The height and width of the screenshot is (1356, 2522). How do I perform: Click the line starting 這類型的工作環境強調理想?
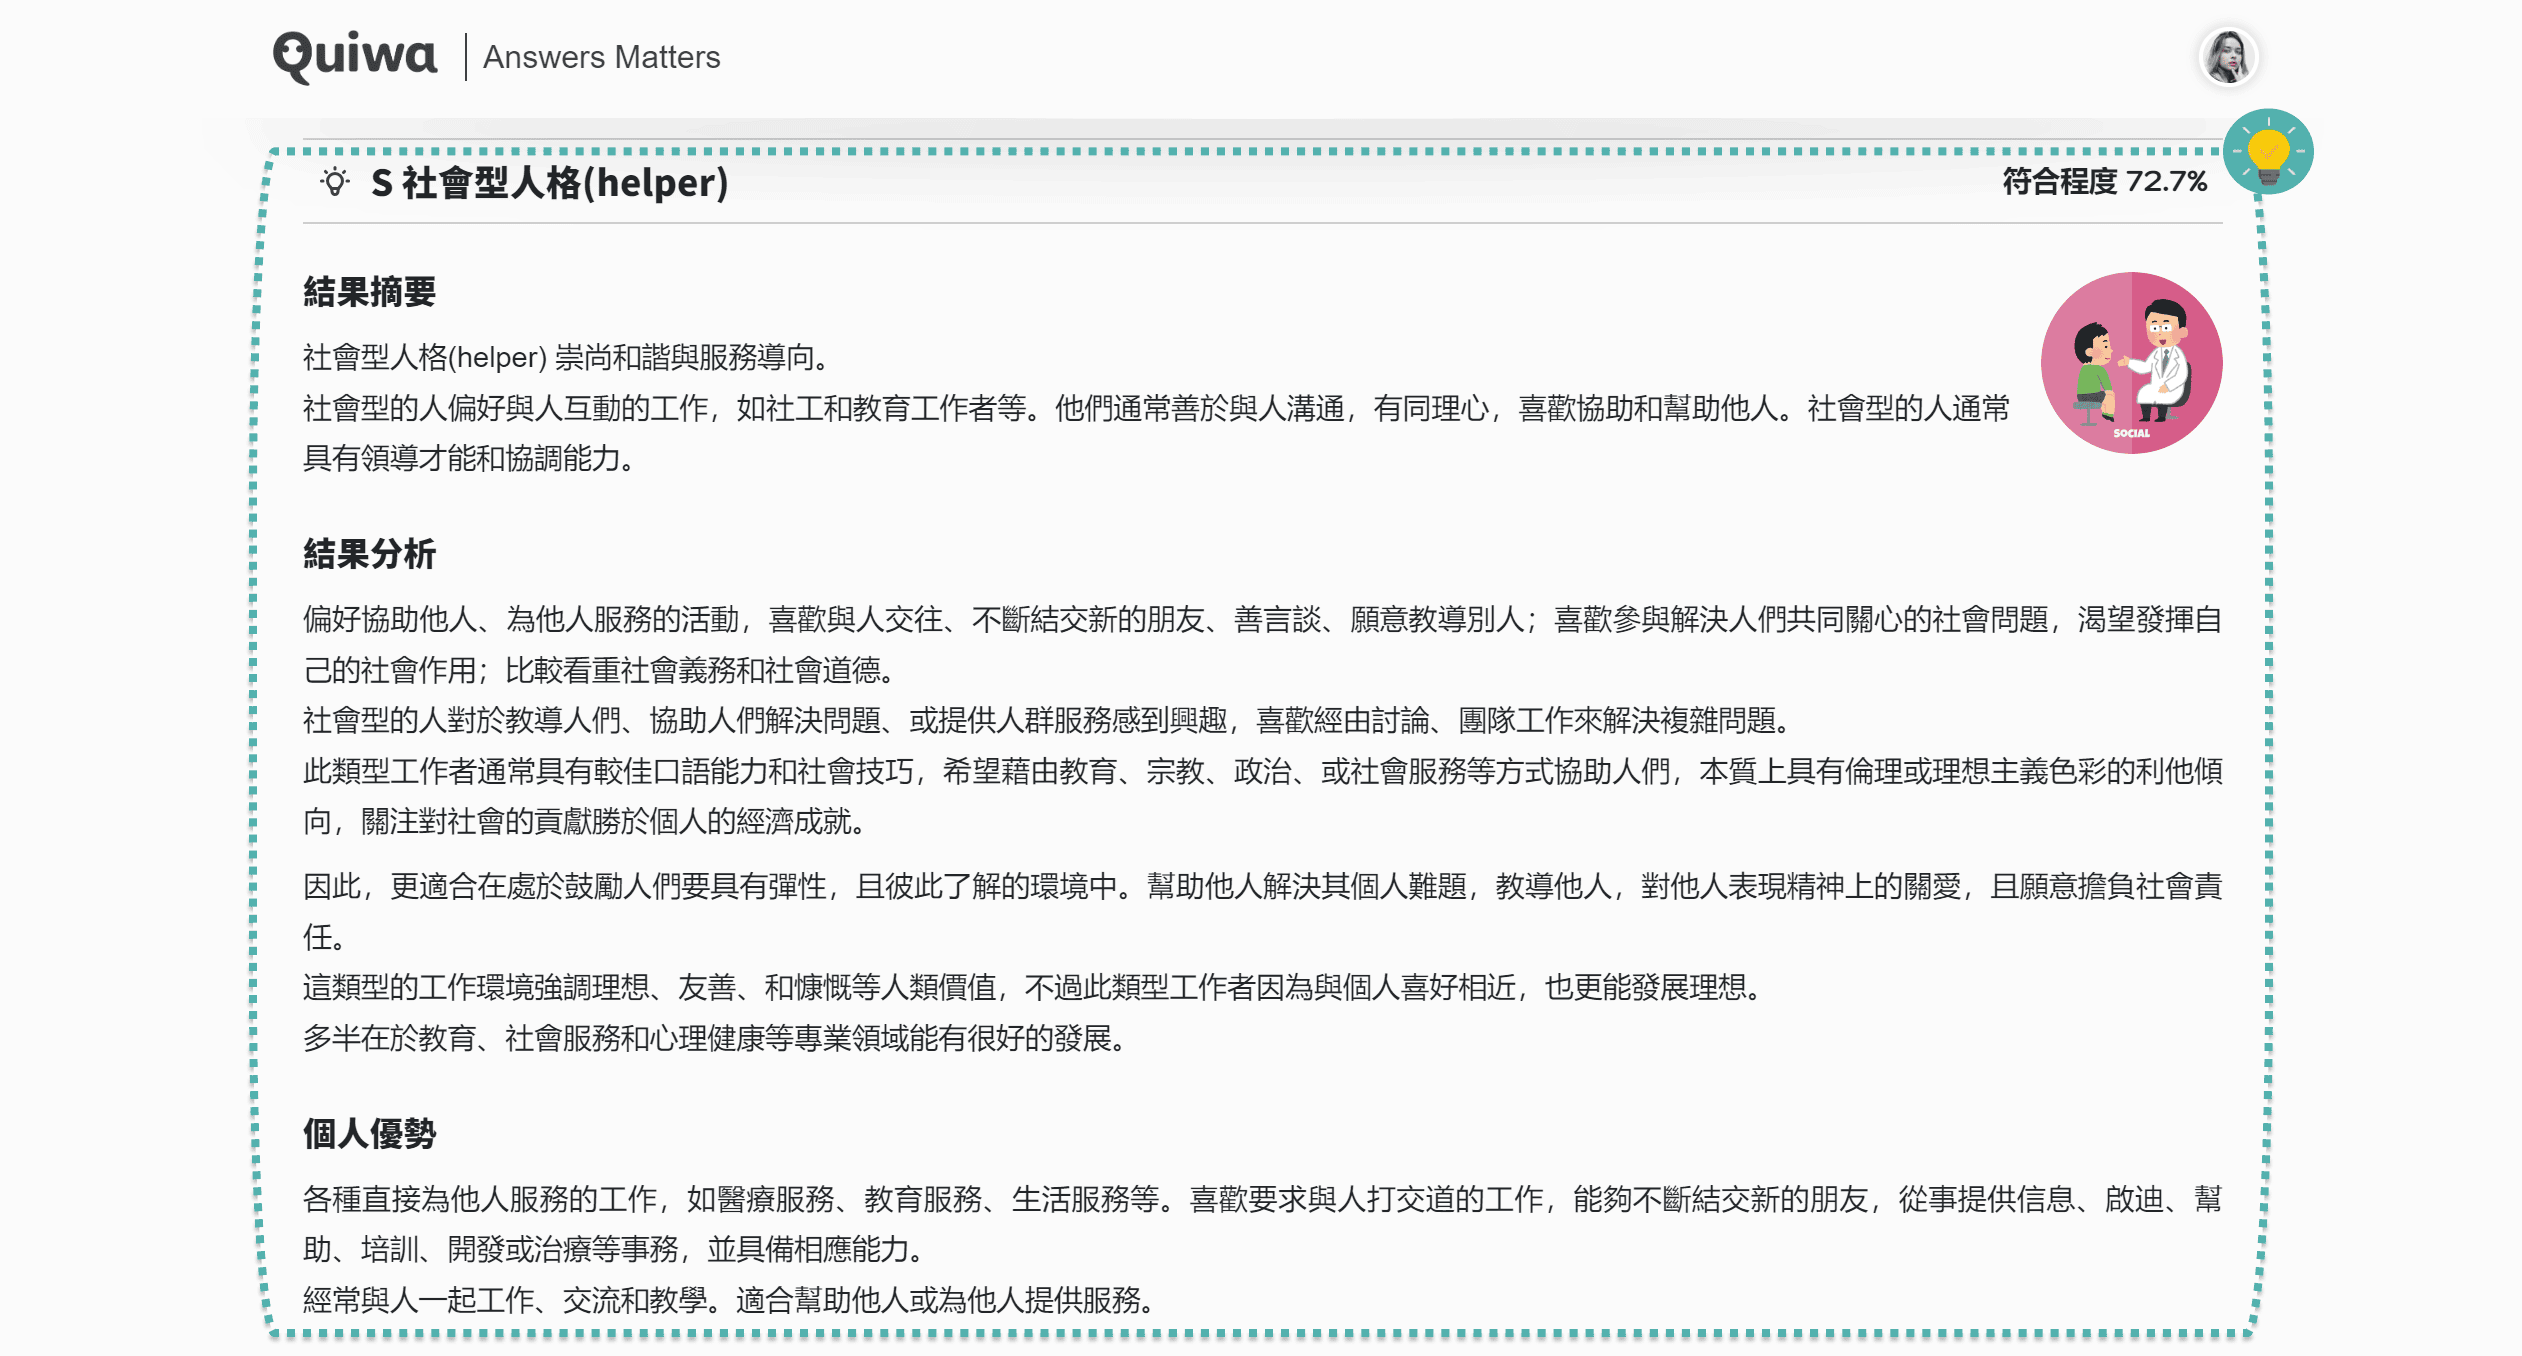pyautogui.click(x=1030, y=988)
